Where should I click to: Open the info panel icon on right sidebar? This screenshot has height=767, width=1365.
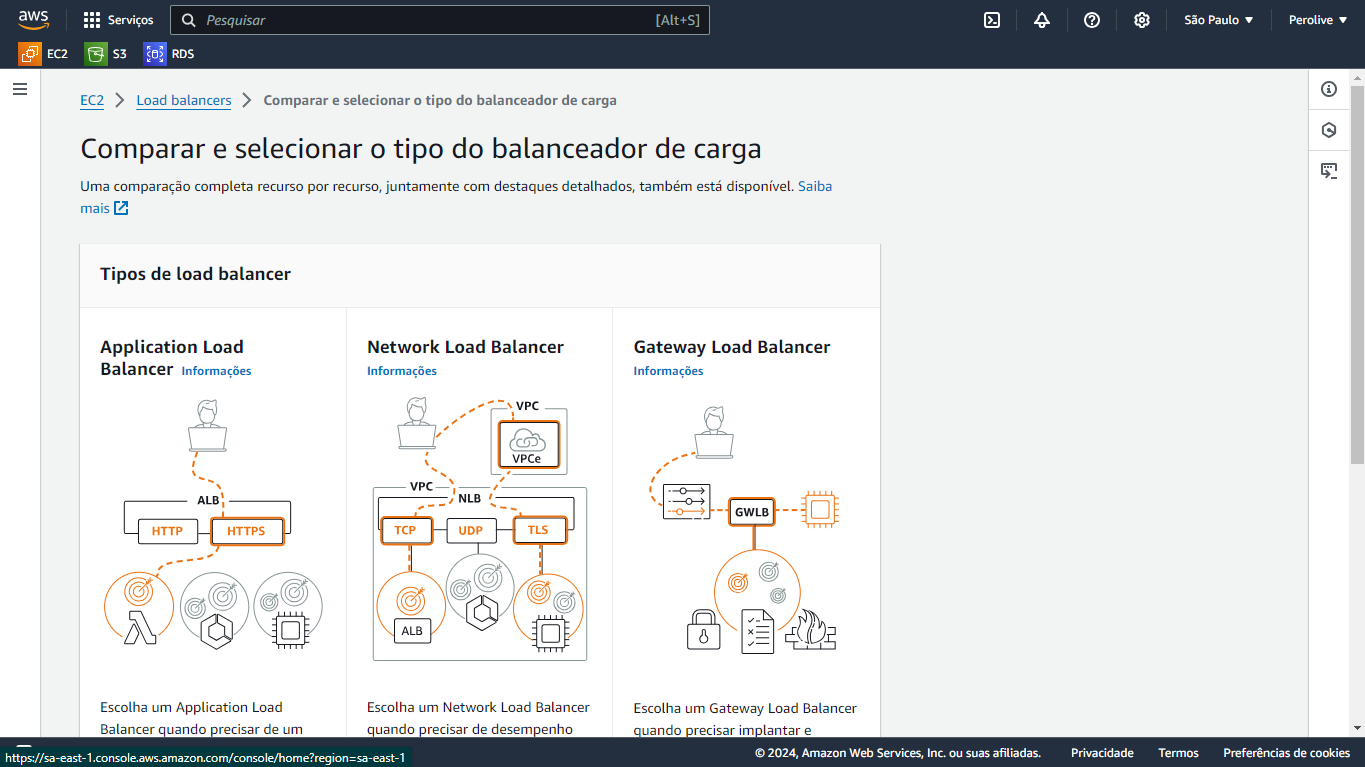(x=1329, y=89)
